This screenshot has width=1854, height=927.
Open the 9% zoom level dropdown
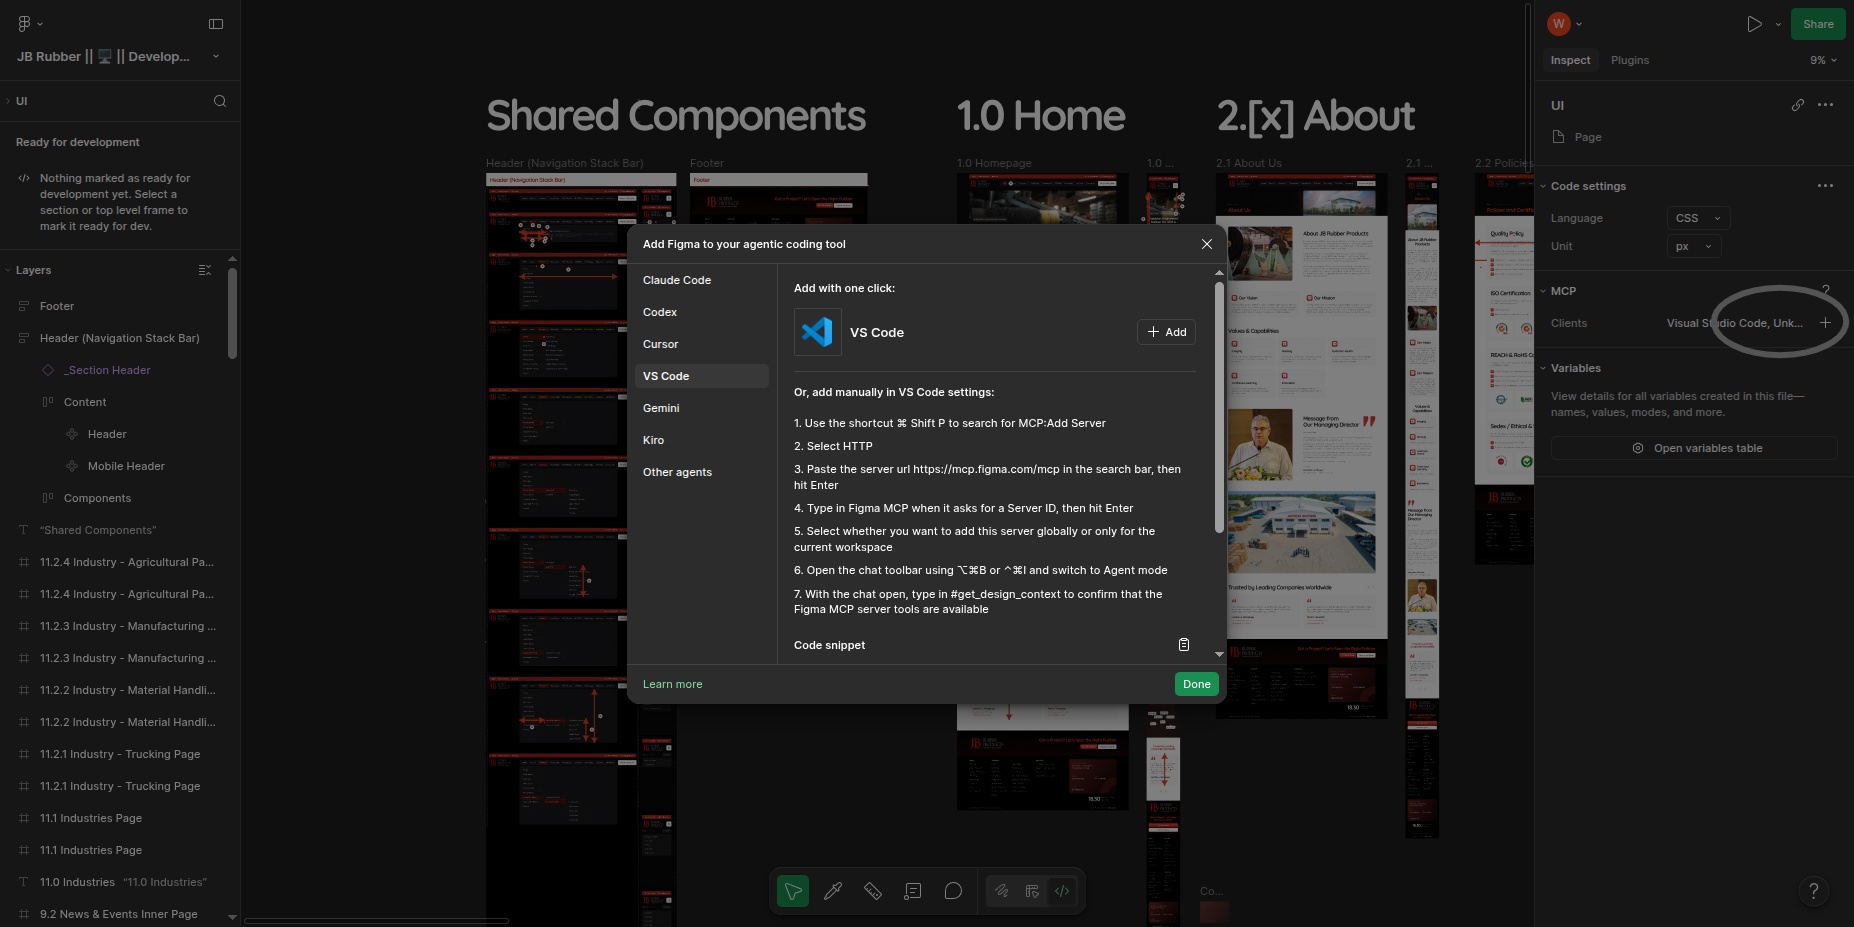point(1823,60)
